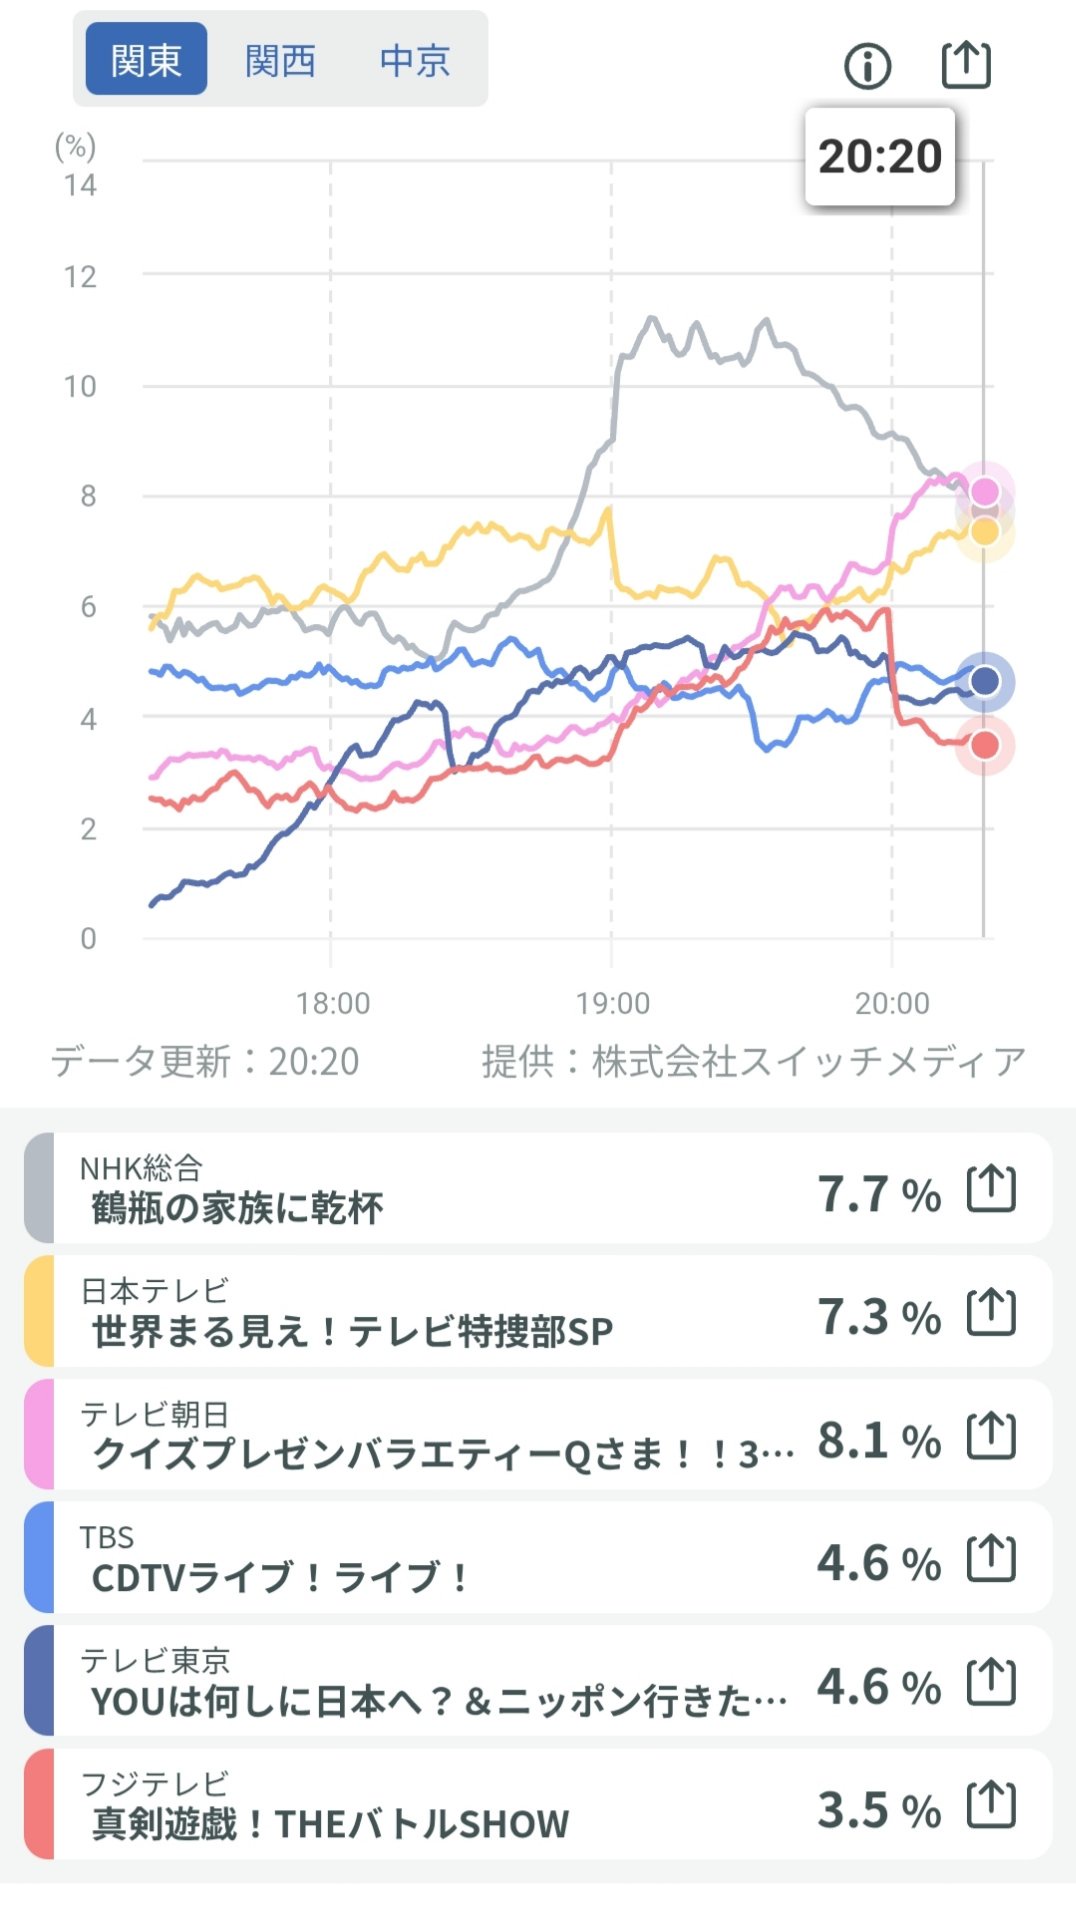Viewport: 1076px width, 1920px height.
Task: Tap the 20:20 time tooltip
Action: 880,157
